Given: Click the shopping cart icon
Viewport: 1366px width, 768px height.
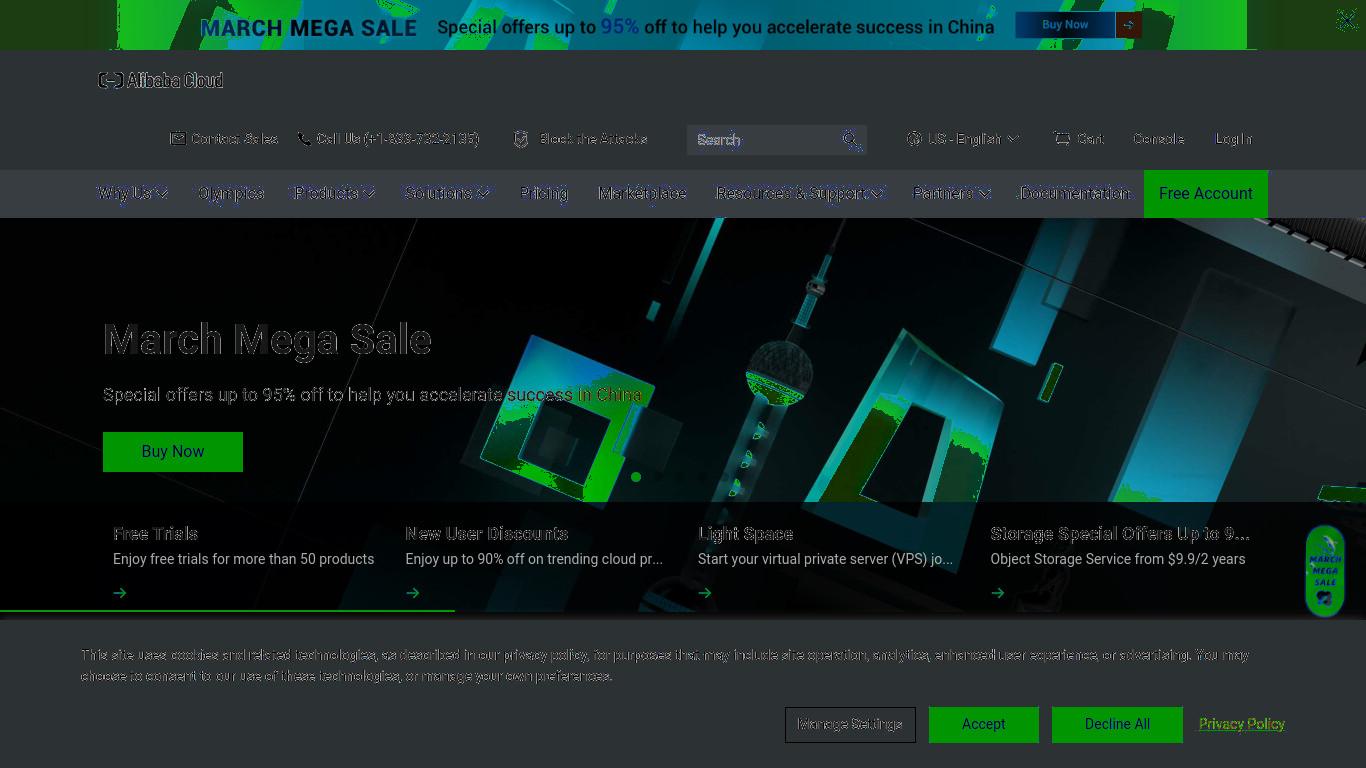Looking at the screenshot, I should pos(1062,138).
